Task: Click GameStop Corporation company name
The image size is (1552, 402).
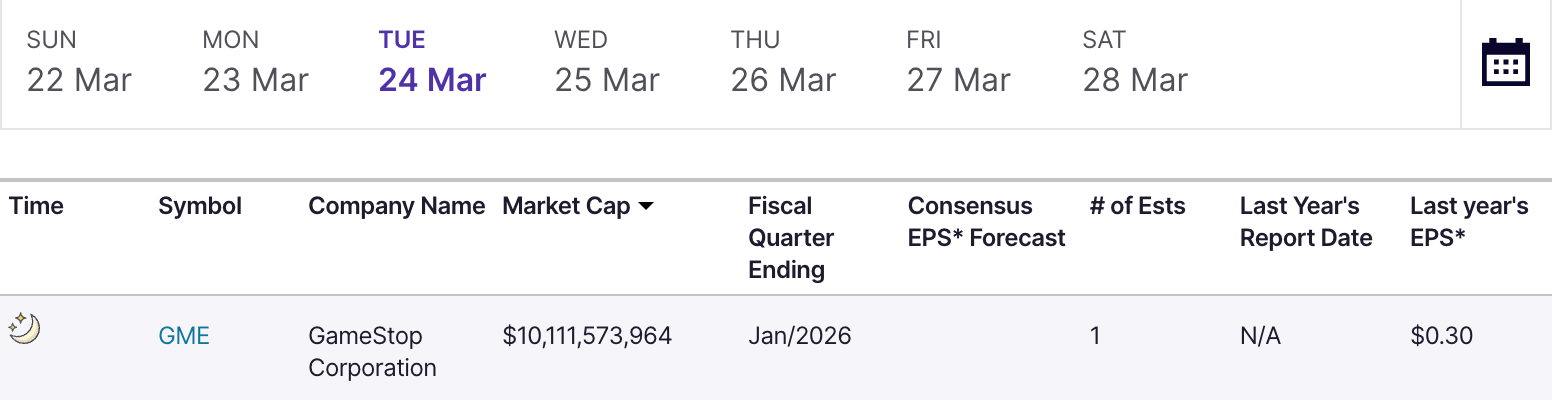Action: [372, 352]
